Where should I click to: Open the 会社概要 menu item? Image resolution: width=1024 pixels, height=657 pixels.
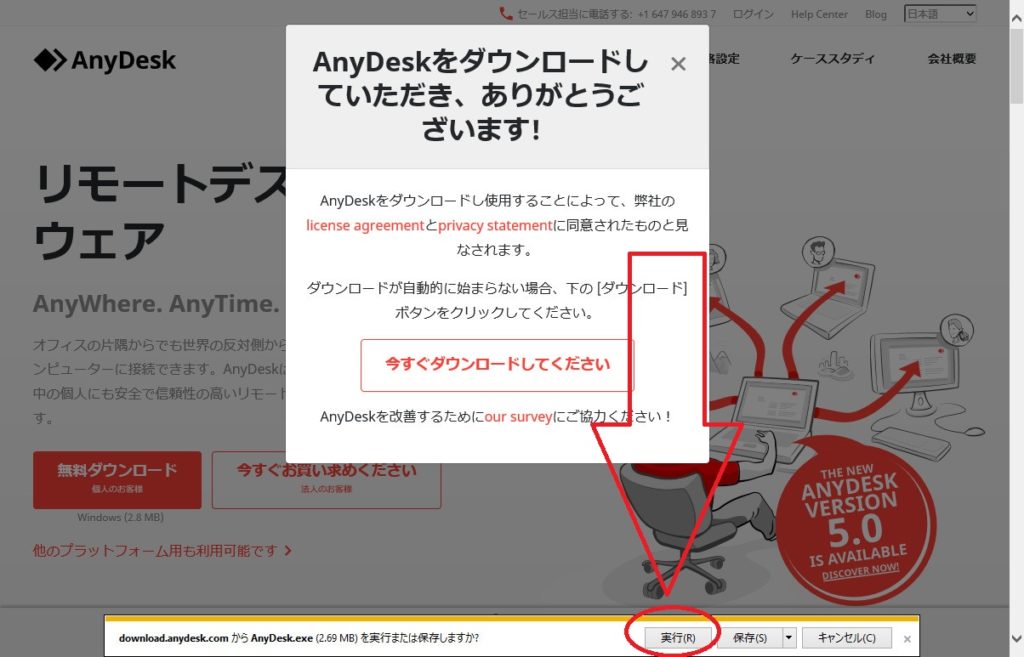click(x=952, y=59)
